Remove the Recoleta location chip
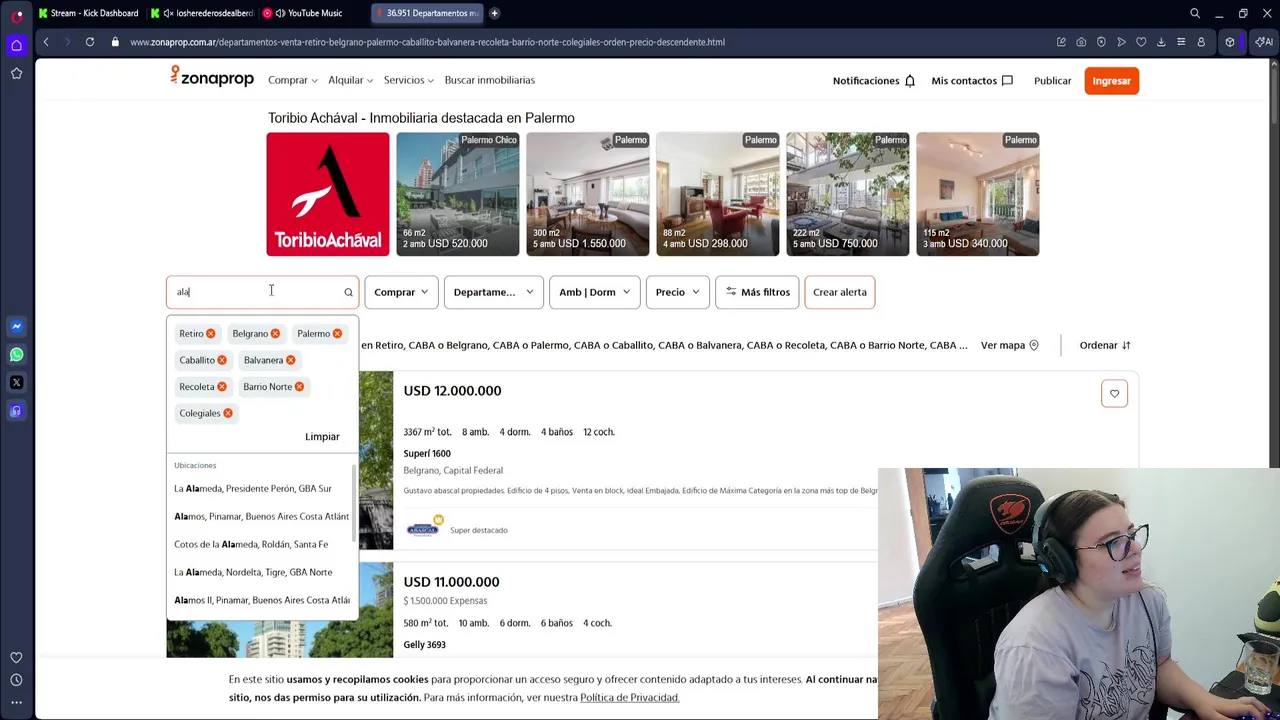This screenshot has height=720, width=1280. coord(222,387)
